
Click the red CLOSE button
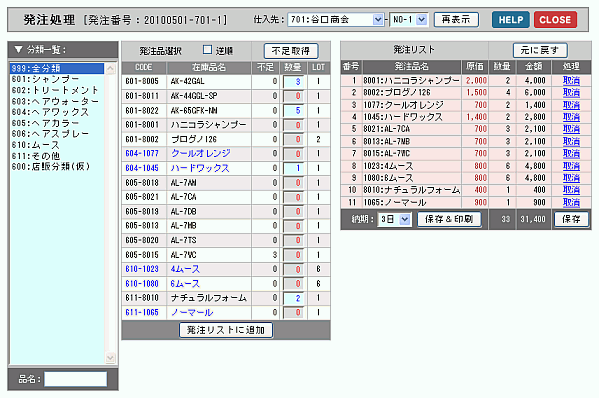555,19
